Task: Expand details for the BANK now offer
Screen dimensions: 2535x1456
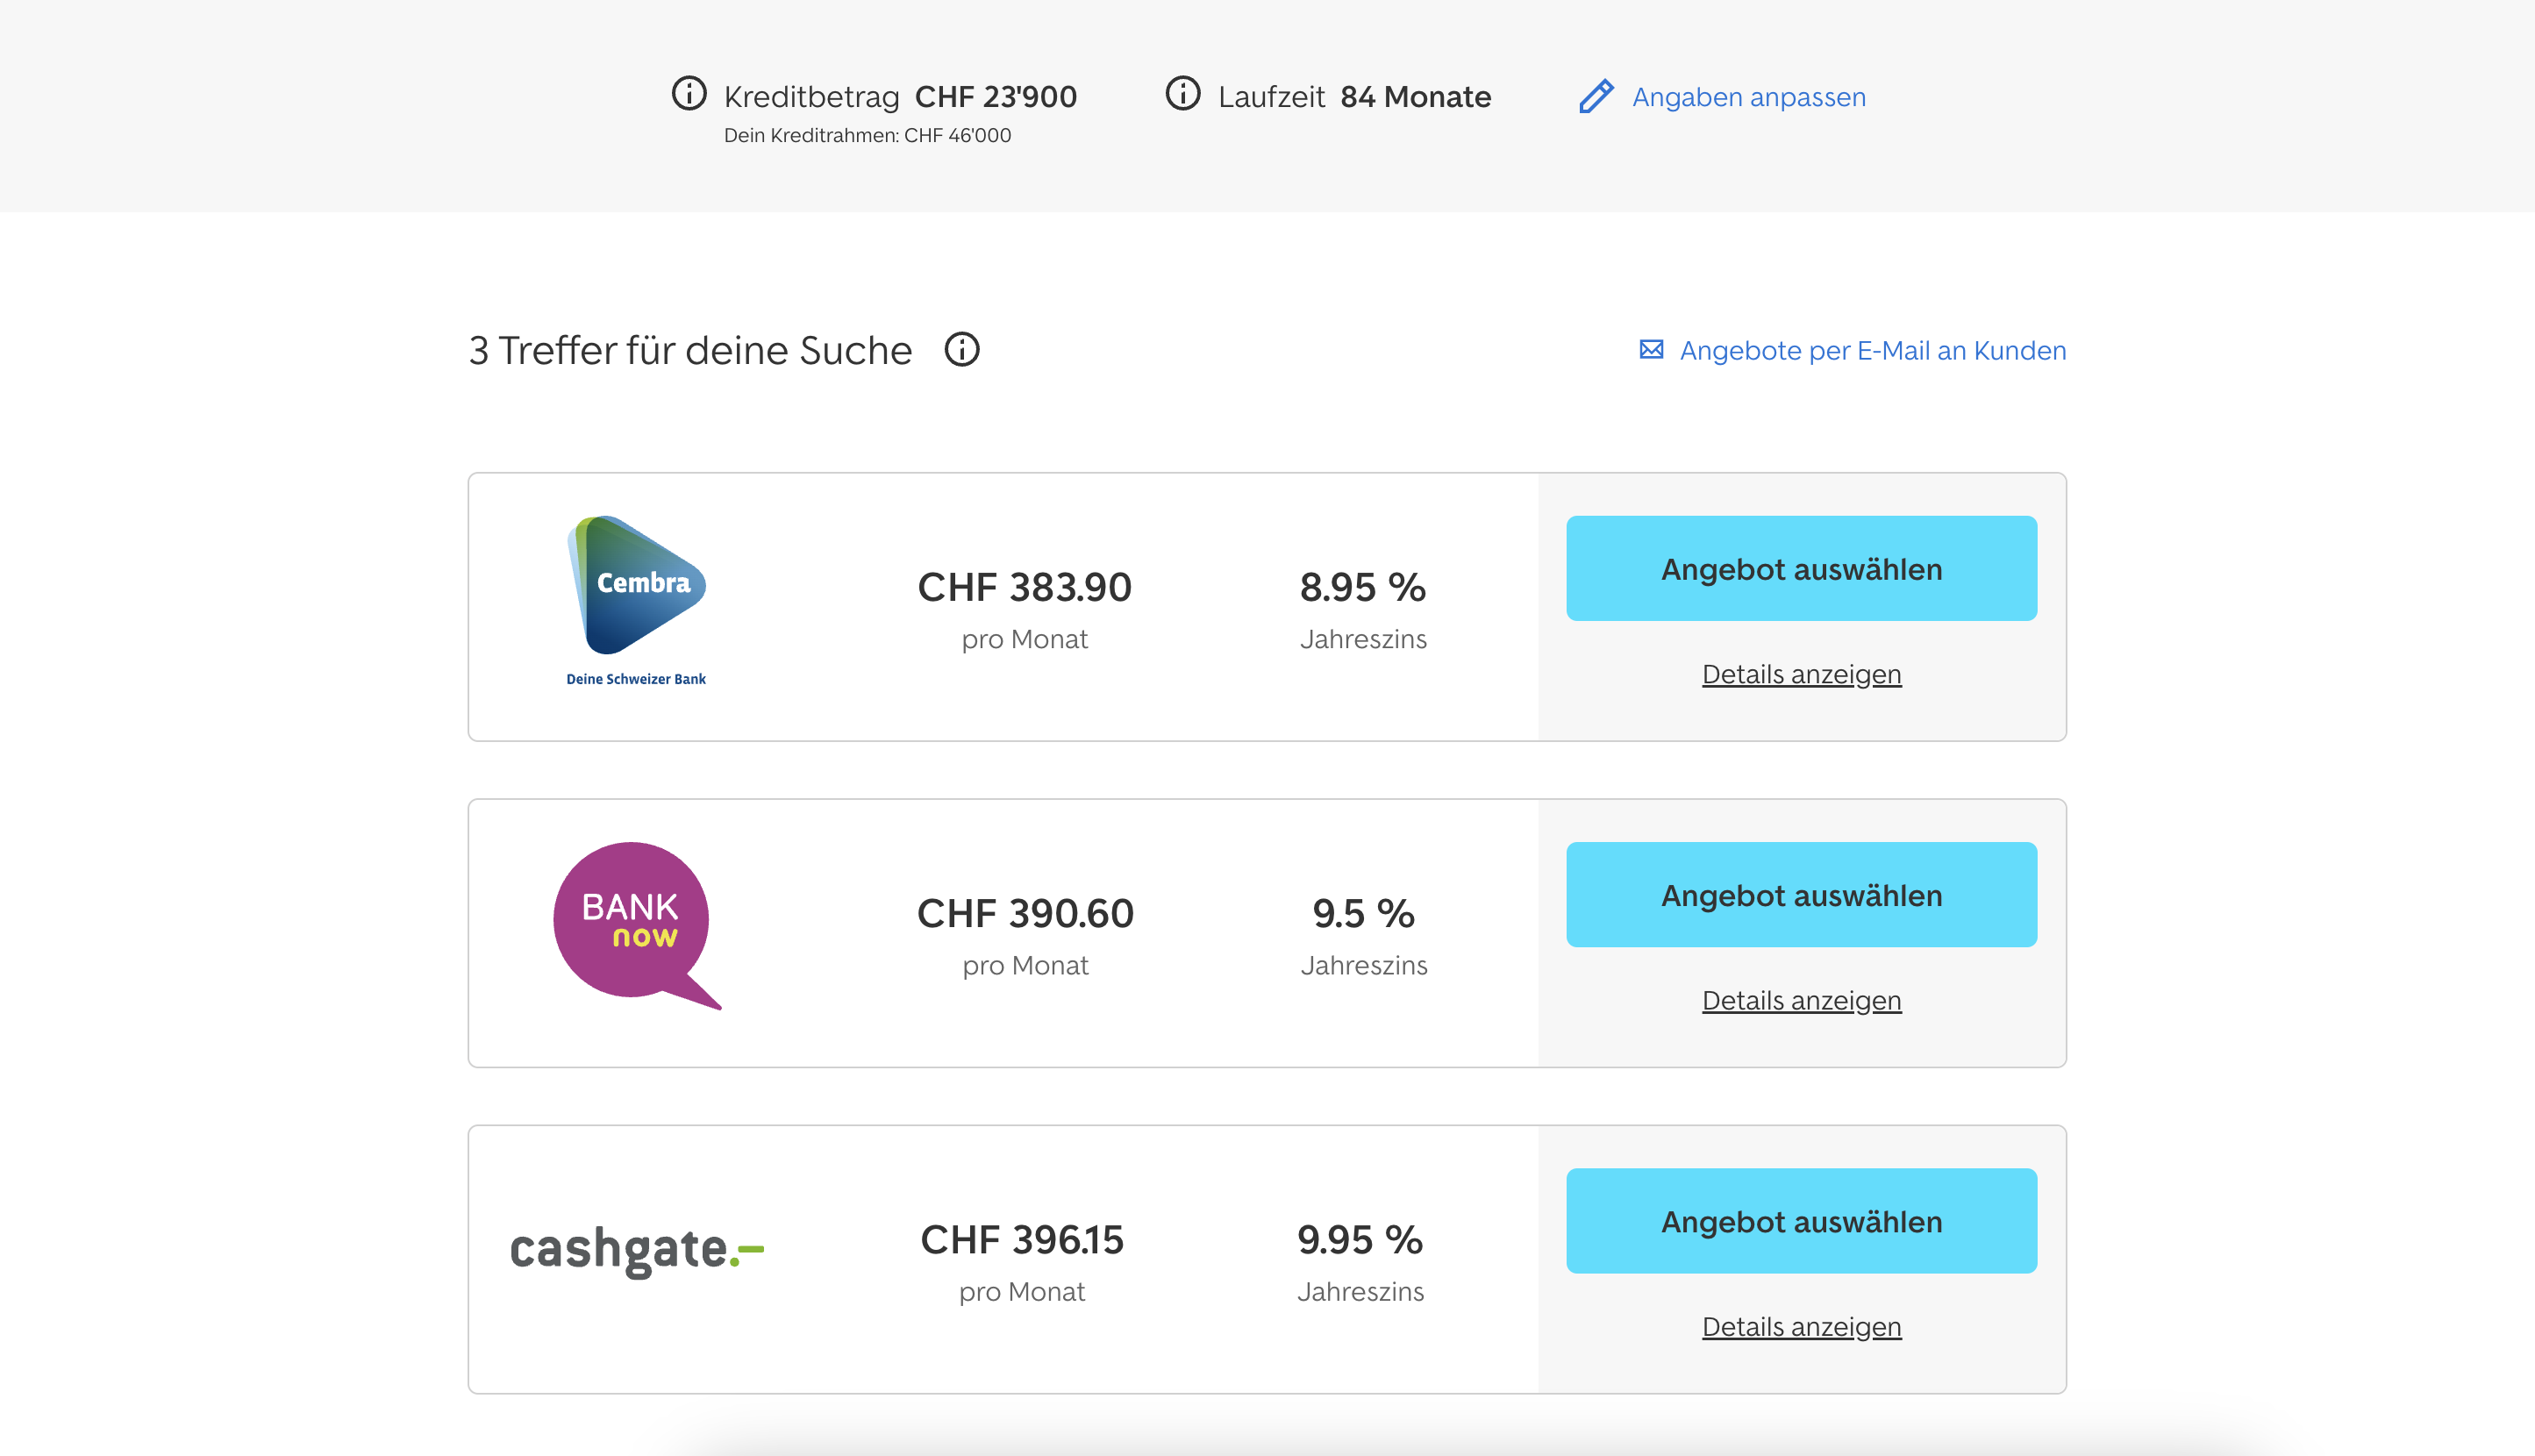Action: pos(1800,1001)
